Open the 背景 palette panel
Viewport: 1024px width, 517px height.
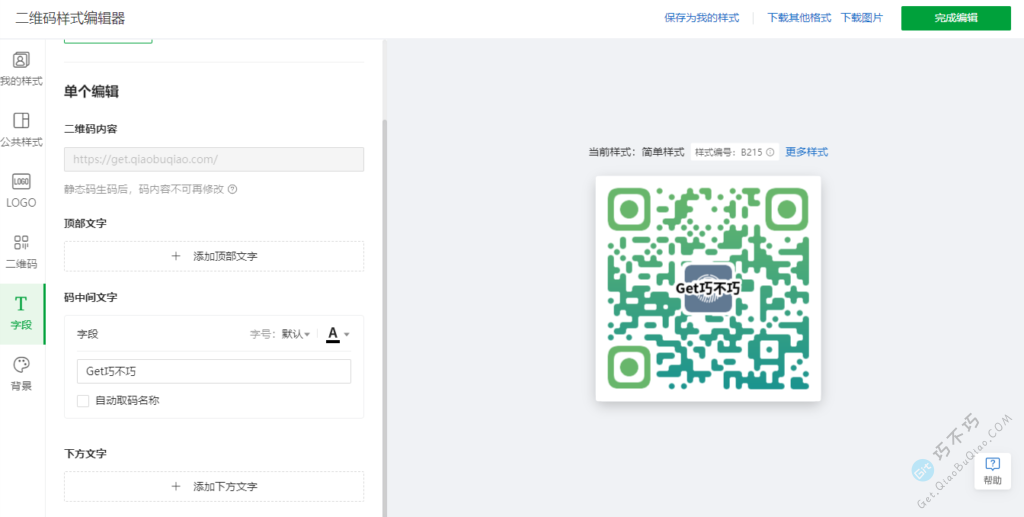pyautogui.click(x=21, y=372)
